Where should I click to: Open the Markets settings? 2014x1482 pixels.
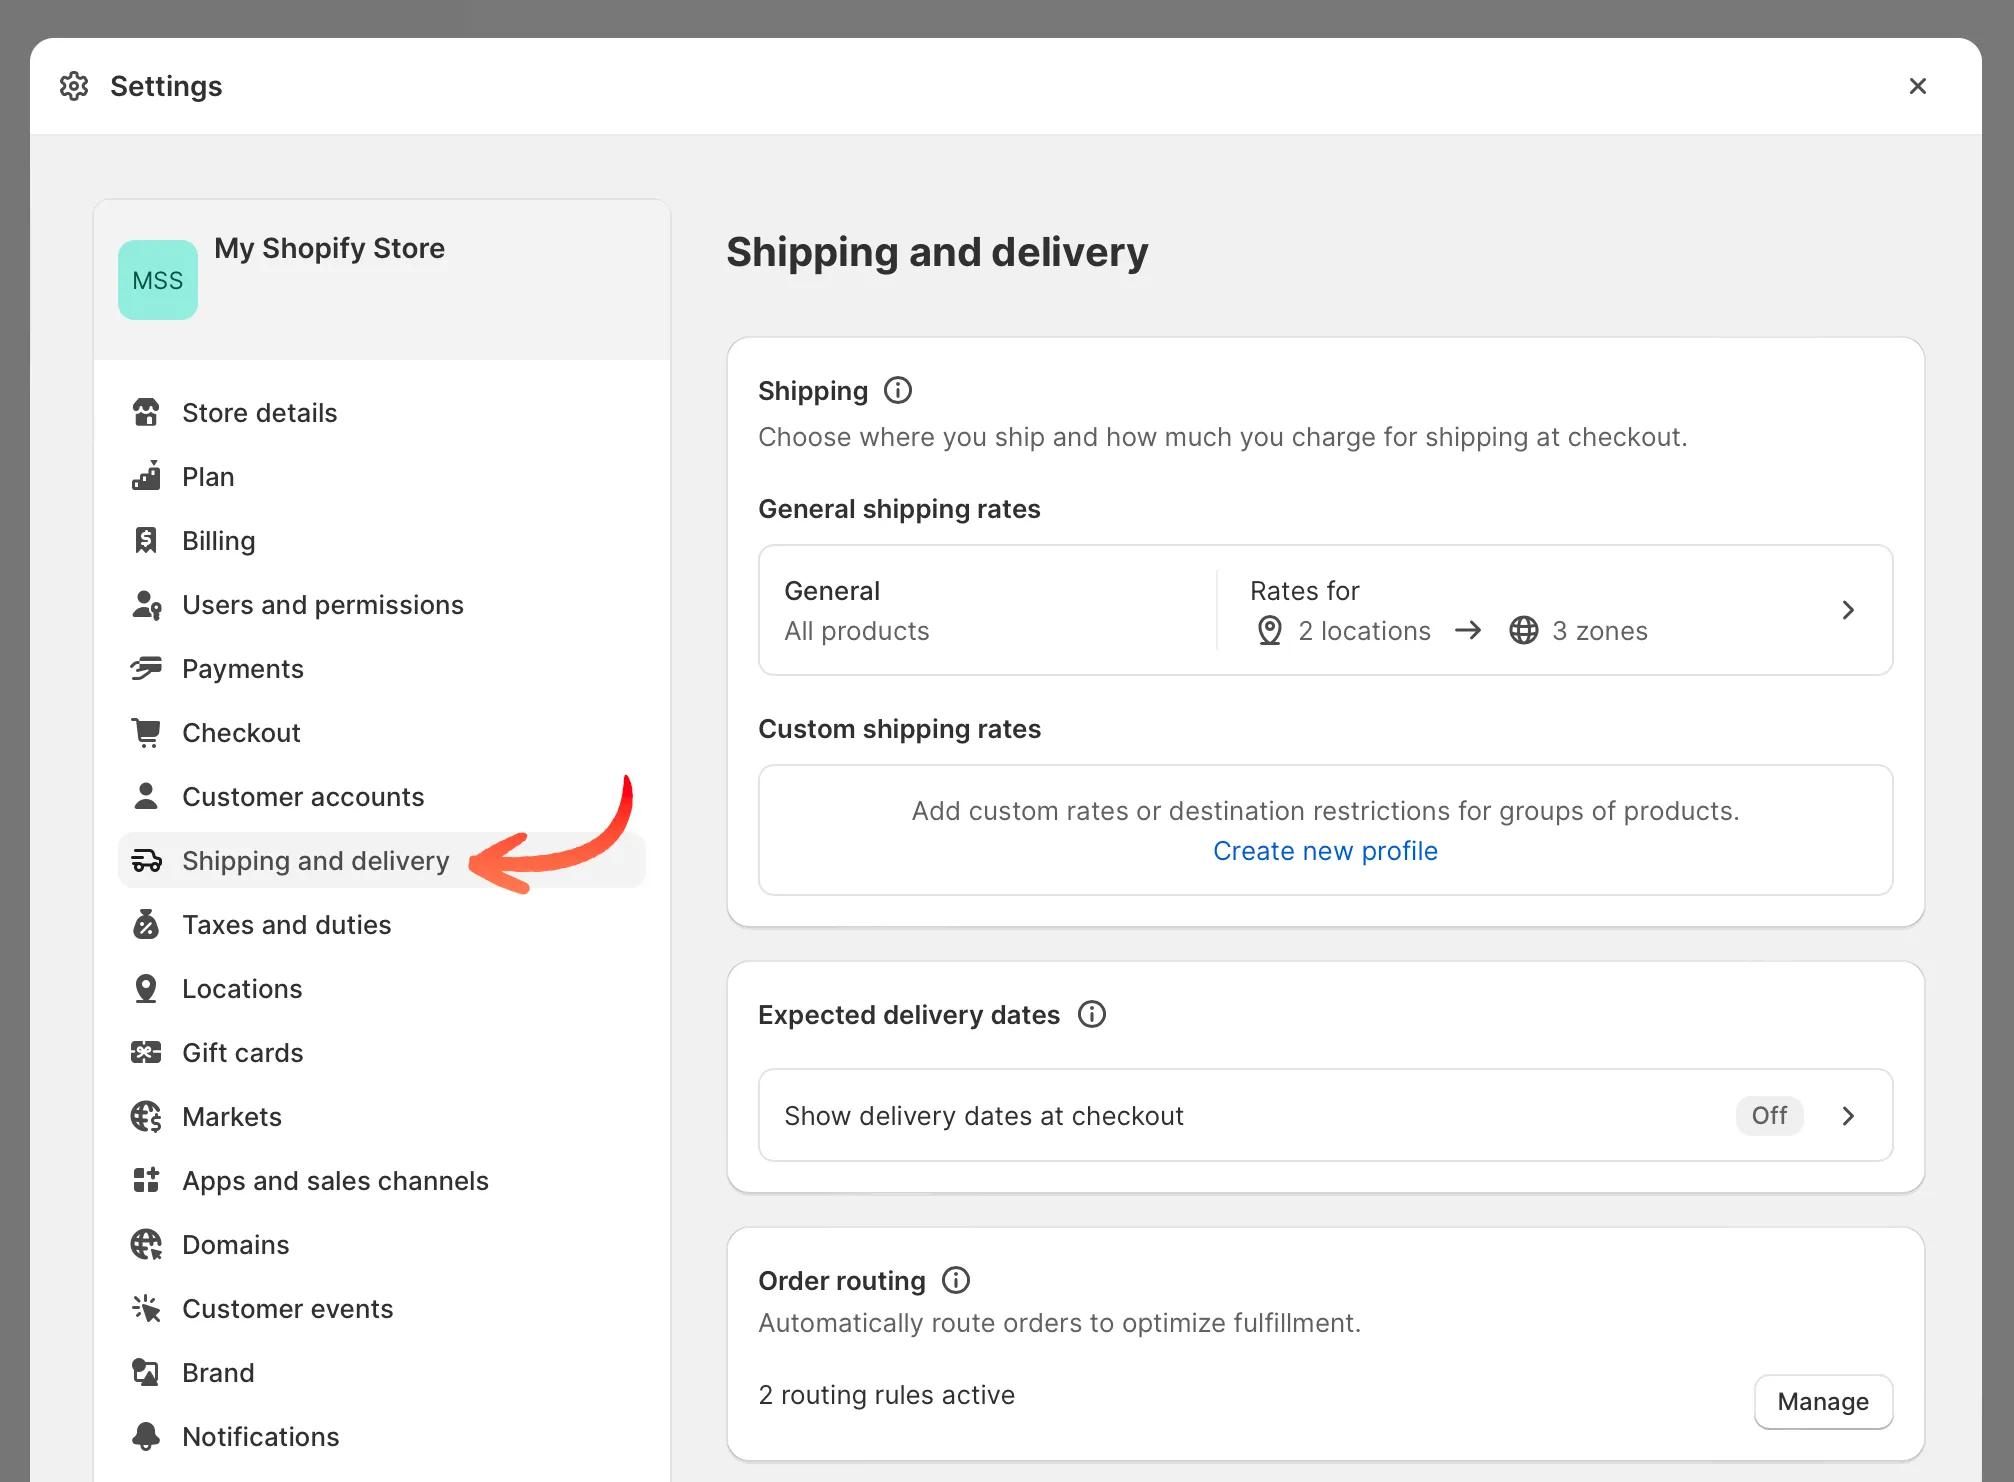point(382,1116)
